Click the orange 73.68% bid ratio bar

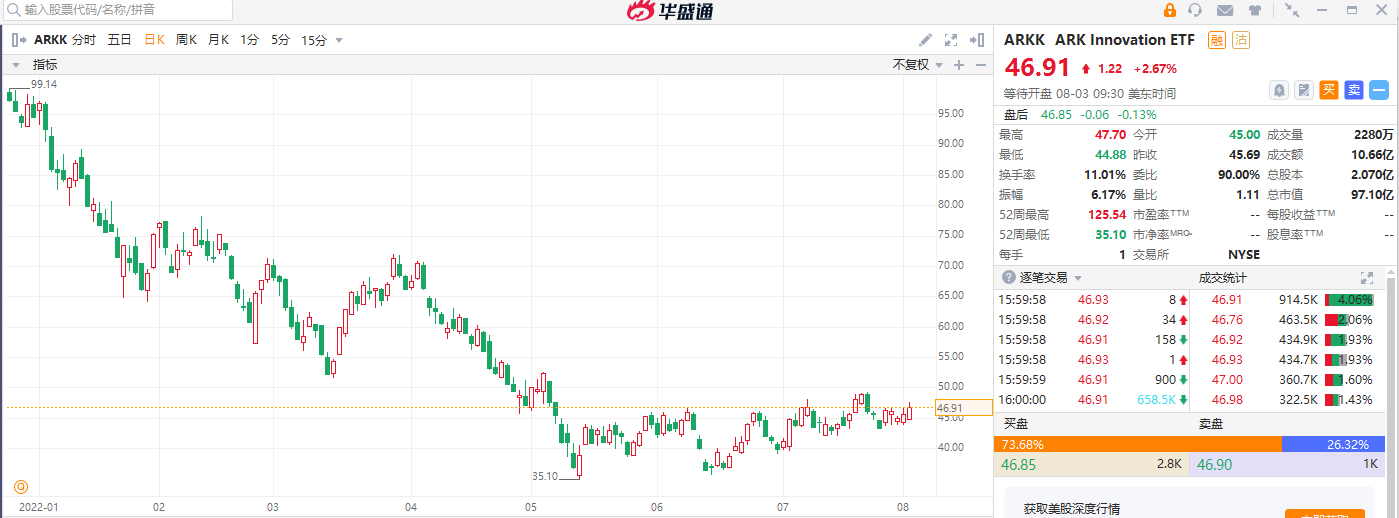tap(1137, 444)
